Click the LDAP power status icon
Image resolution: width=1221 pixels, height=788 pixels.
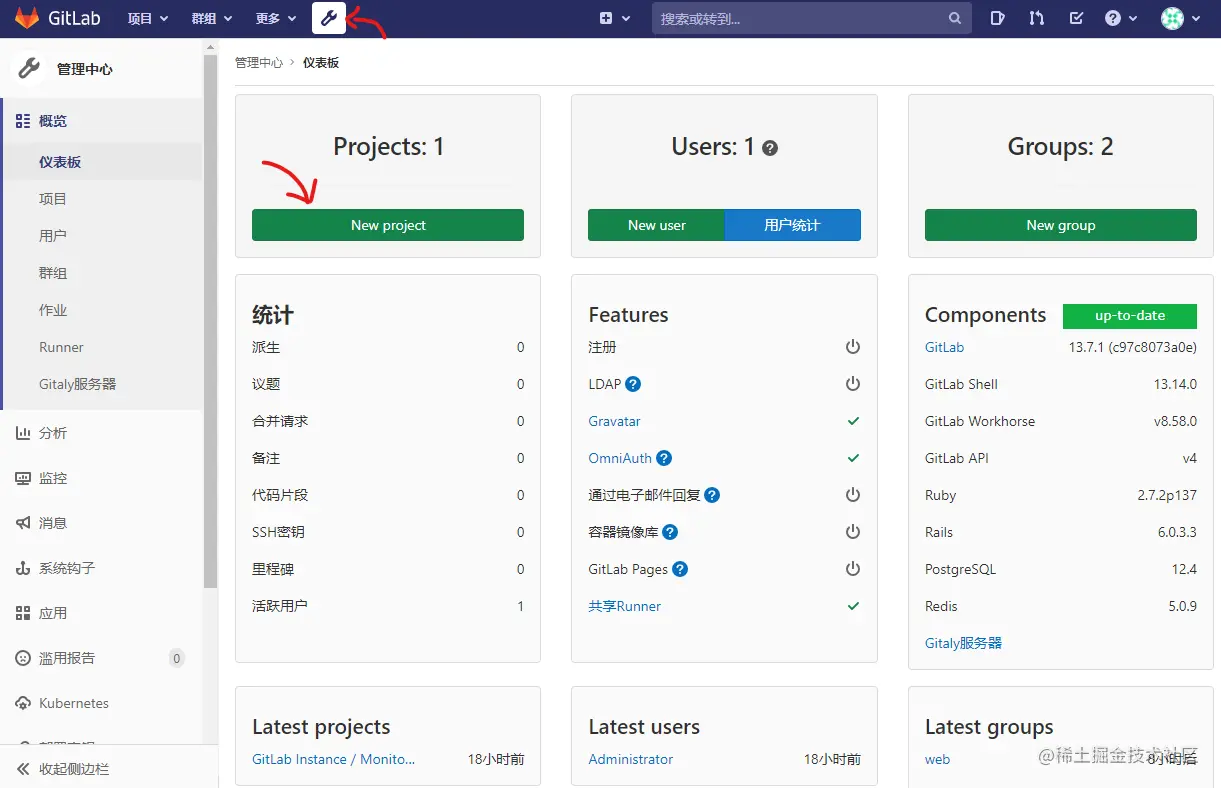pyautogui.click(x=853, y=384)
